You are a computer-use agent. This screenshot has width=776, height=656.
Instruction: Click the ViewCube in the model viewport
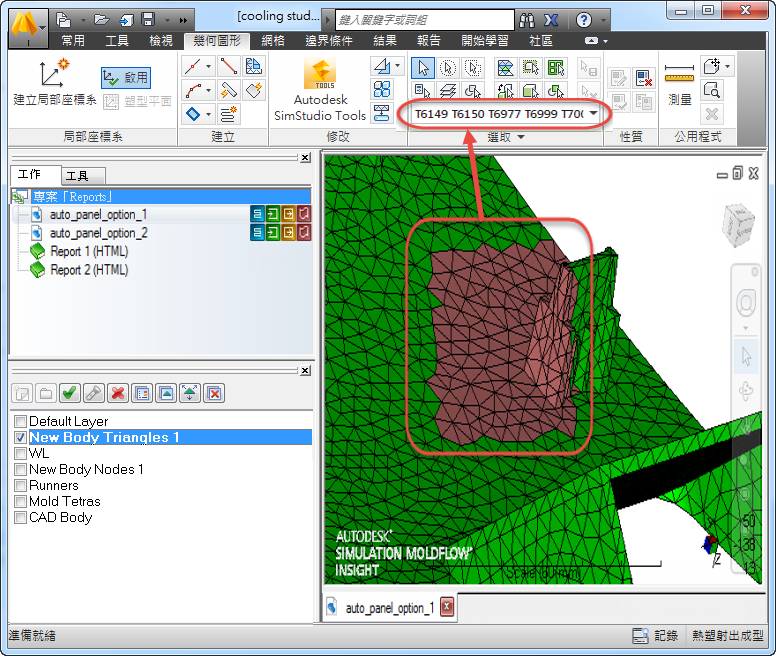pos(738,225)
